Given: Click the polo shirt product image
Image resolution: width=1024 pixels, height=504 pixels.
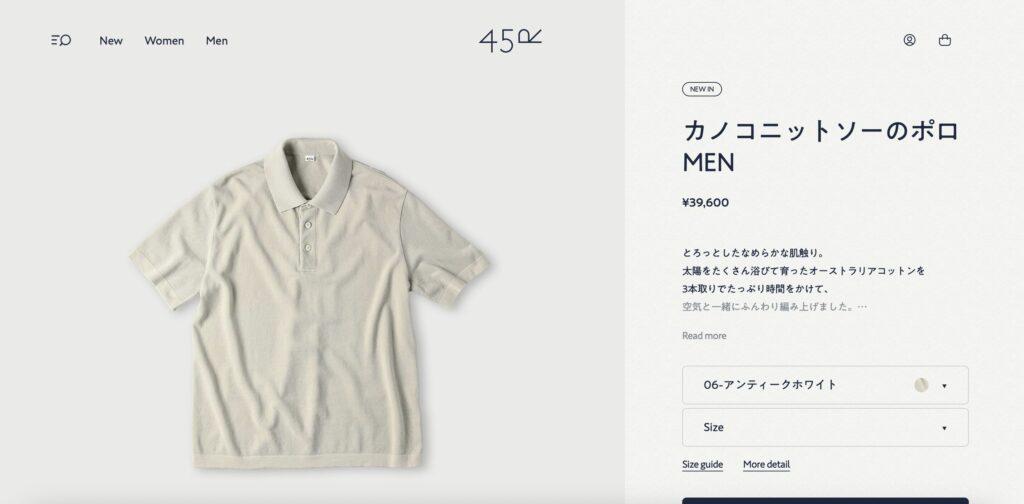Looking at the screenshot, I should [310, 302].
